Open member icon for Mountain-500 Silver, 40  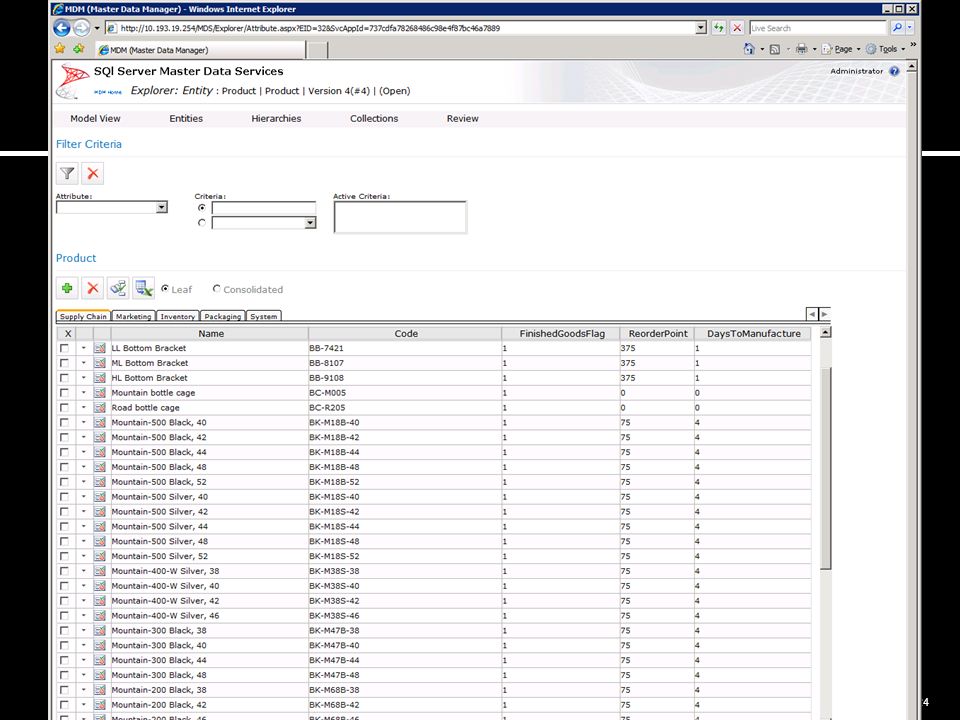point(100,497)
